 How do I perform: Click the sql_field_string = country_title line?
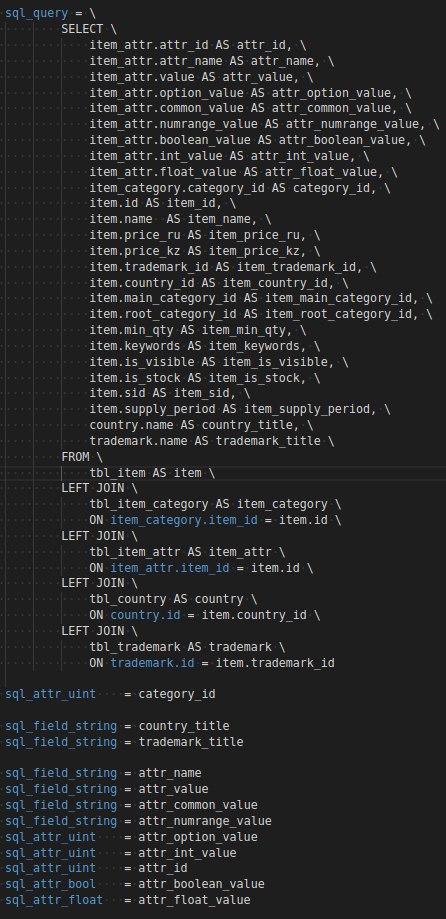[x=117, y=725]
